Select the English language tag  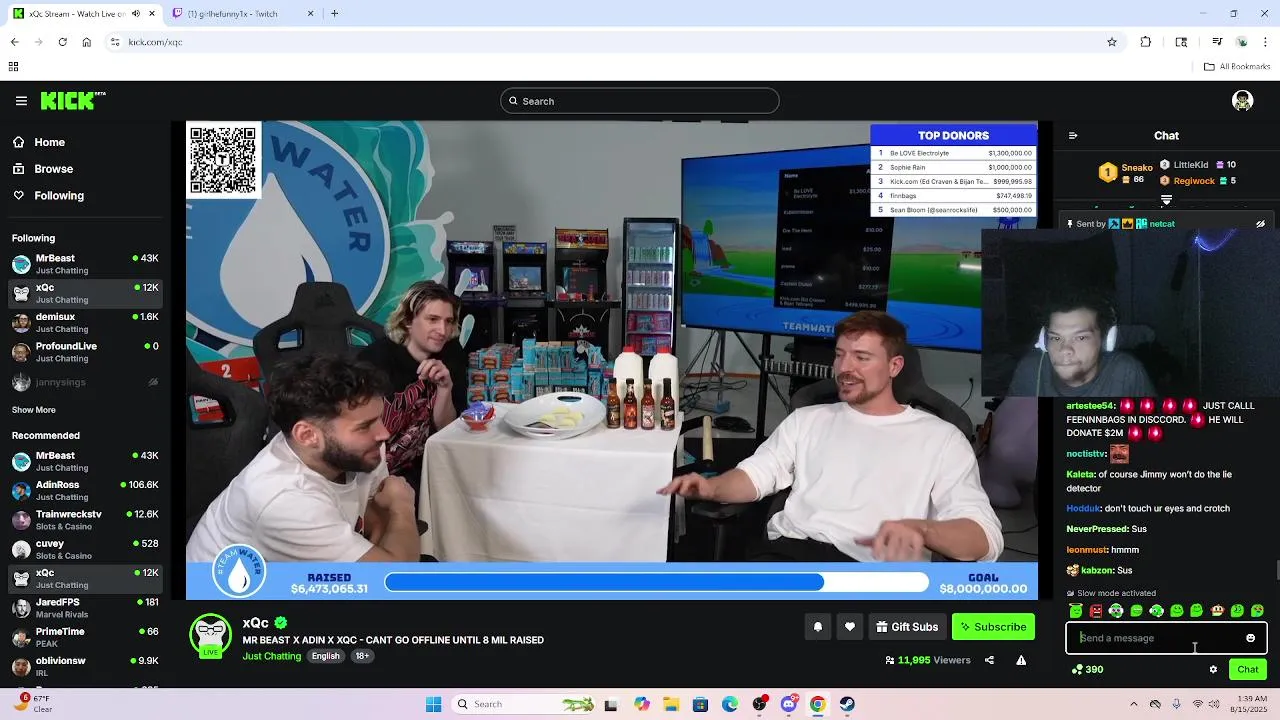click(x=325, y=656)
